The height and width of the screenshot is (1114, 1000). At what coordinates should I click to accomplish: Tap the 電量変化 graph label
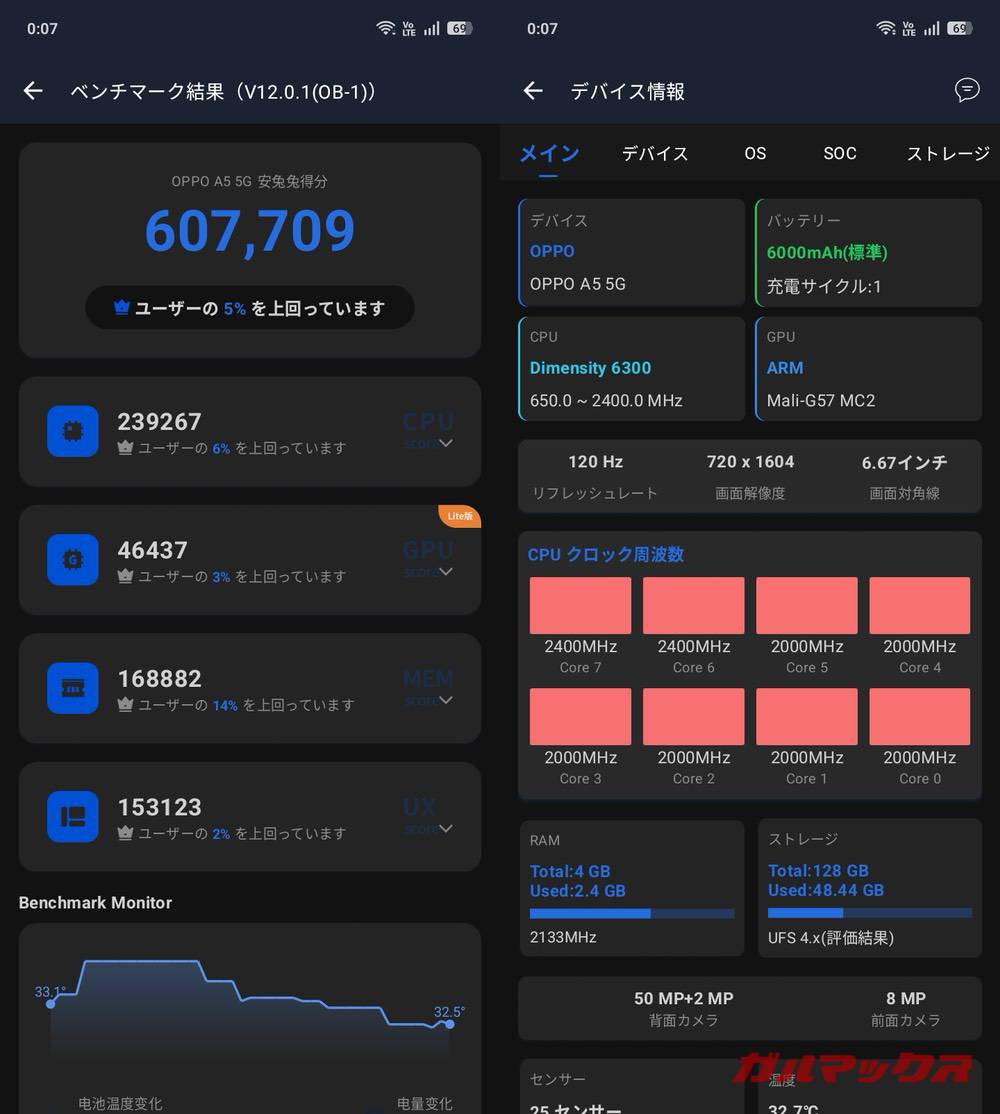(x=424, y=1103)
